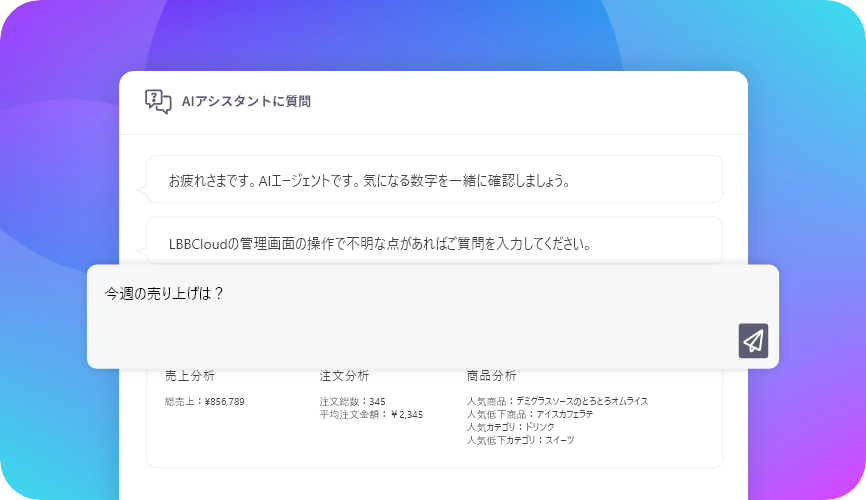Select the 人気低下商品 アイスカフェラテ entry
Image resolution: width=866 pixels, height=500 pixels.
[529, 414]
